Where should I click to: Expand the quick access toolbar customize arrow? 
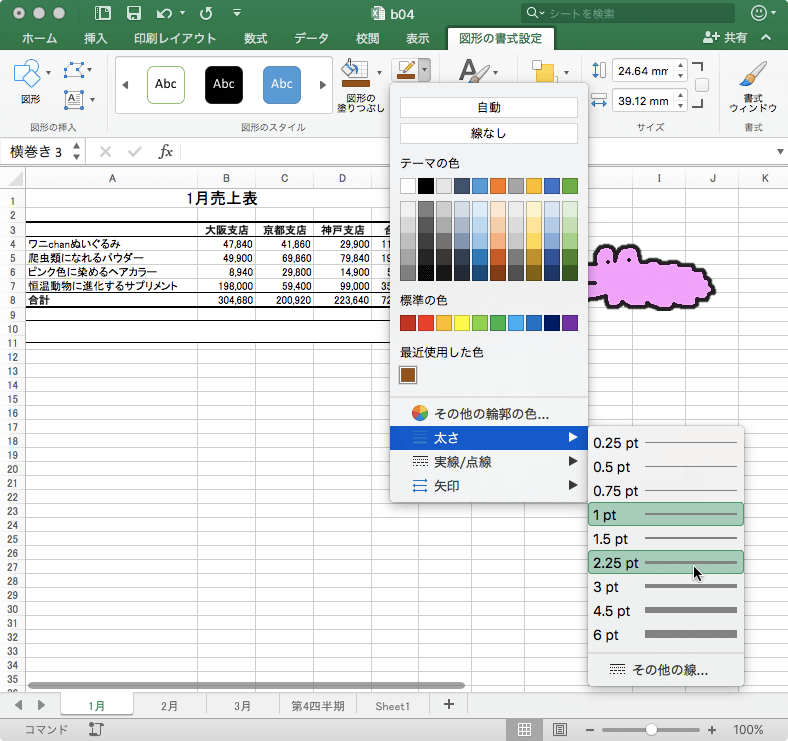click(237, 13)
